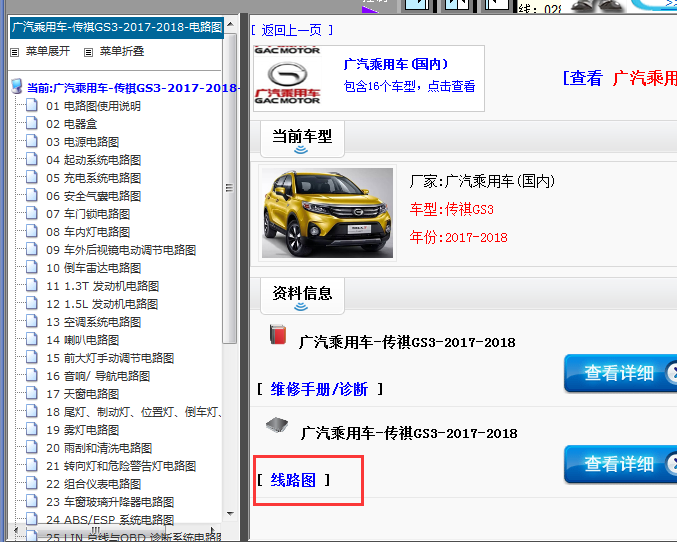Click the 厂家:广汽乘用车(国内) text
The height and width of the screenshot is (542, 677).
point(482,181)
